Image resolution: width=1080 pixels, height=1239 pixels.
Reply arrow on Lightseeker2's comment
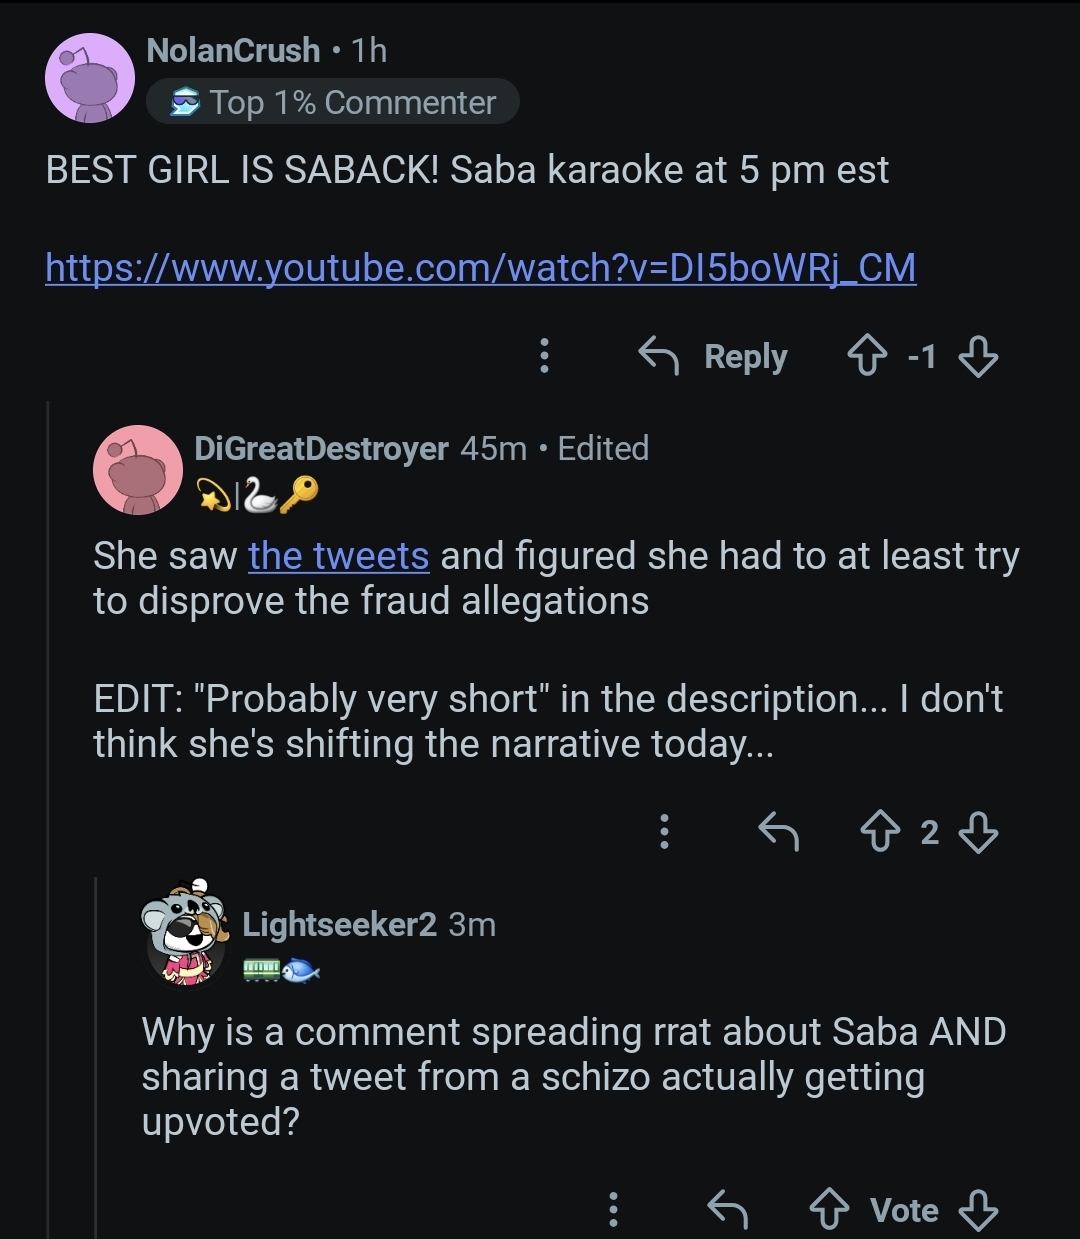[727, 1210]
